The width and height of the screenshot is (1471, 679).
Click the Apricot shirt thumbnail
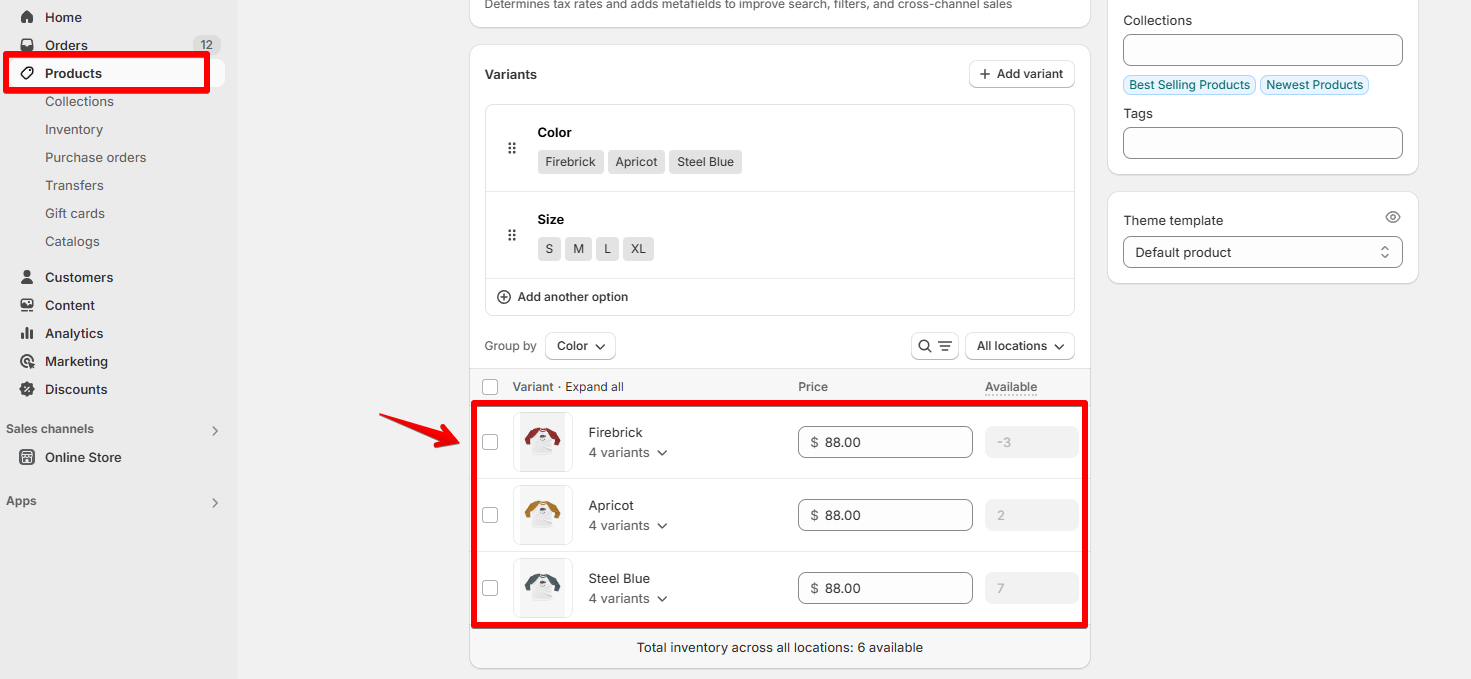[543, 515]
